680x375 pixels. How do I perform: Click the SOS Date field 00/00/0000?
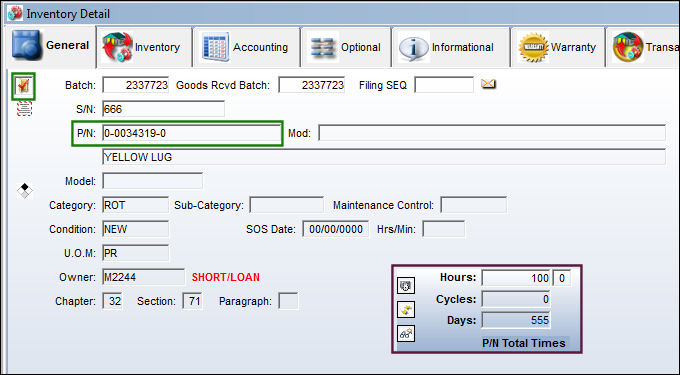pos(336,229)
